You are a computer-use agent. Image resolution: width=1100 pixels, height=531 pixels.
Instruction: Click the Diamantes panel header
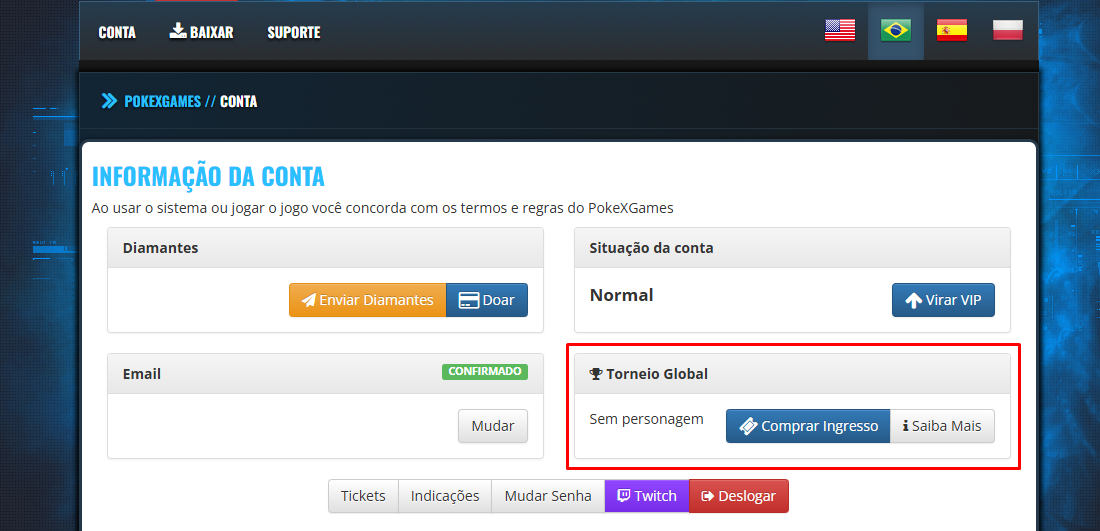pyautogui.click(x=326, y=248)
